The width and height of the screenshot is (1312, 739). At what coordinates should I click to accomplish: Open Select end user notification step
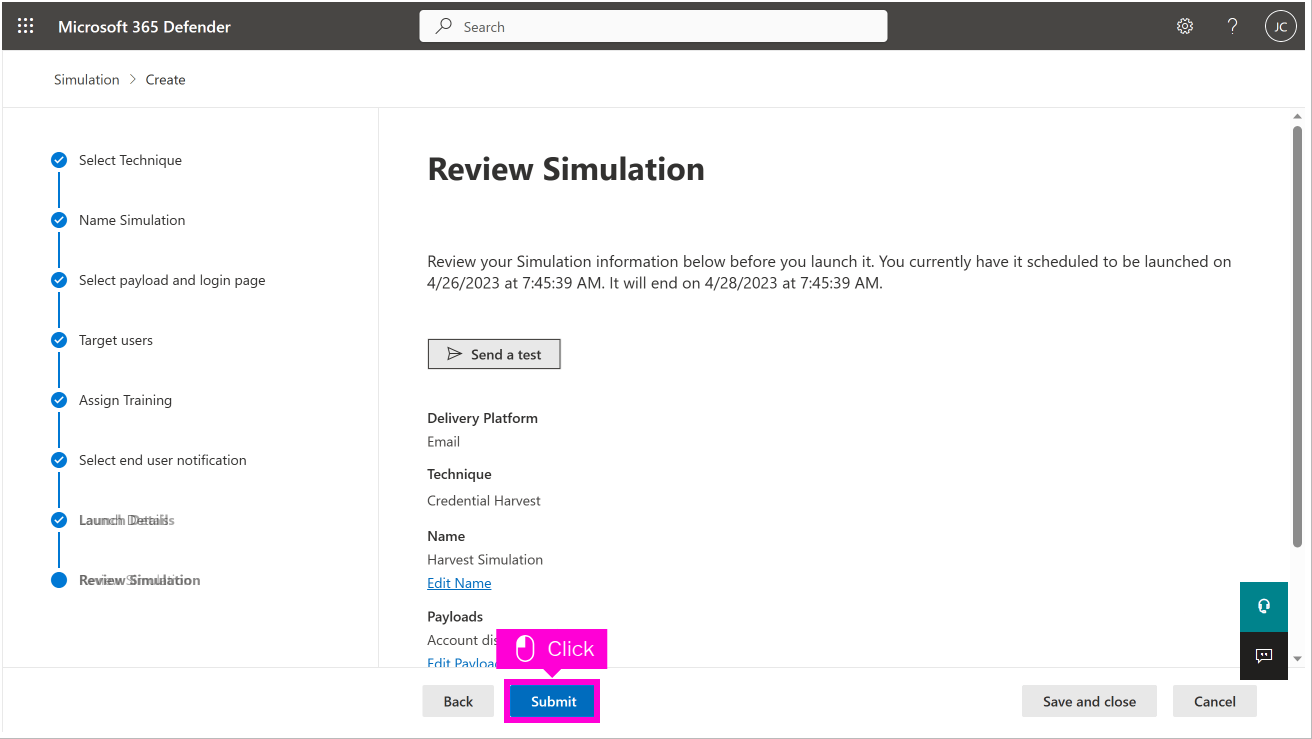(x=162, y=460)
